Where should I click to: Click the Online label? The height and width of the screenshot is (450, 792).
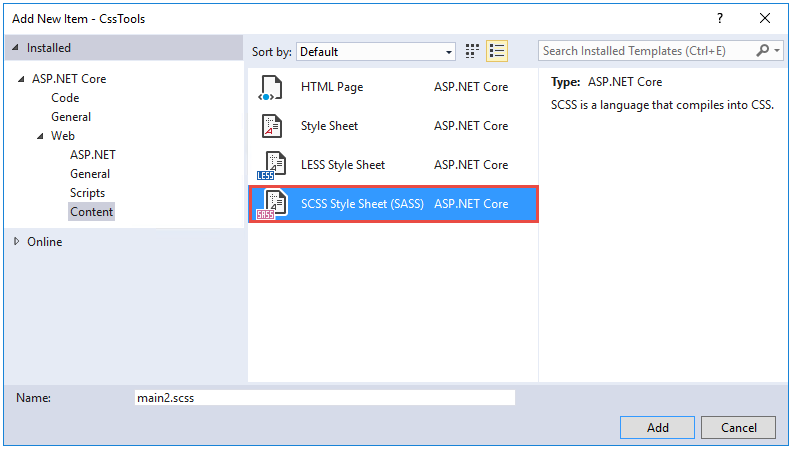pyautogui.click(x=44, y=242)
